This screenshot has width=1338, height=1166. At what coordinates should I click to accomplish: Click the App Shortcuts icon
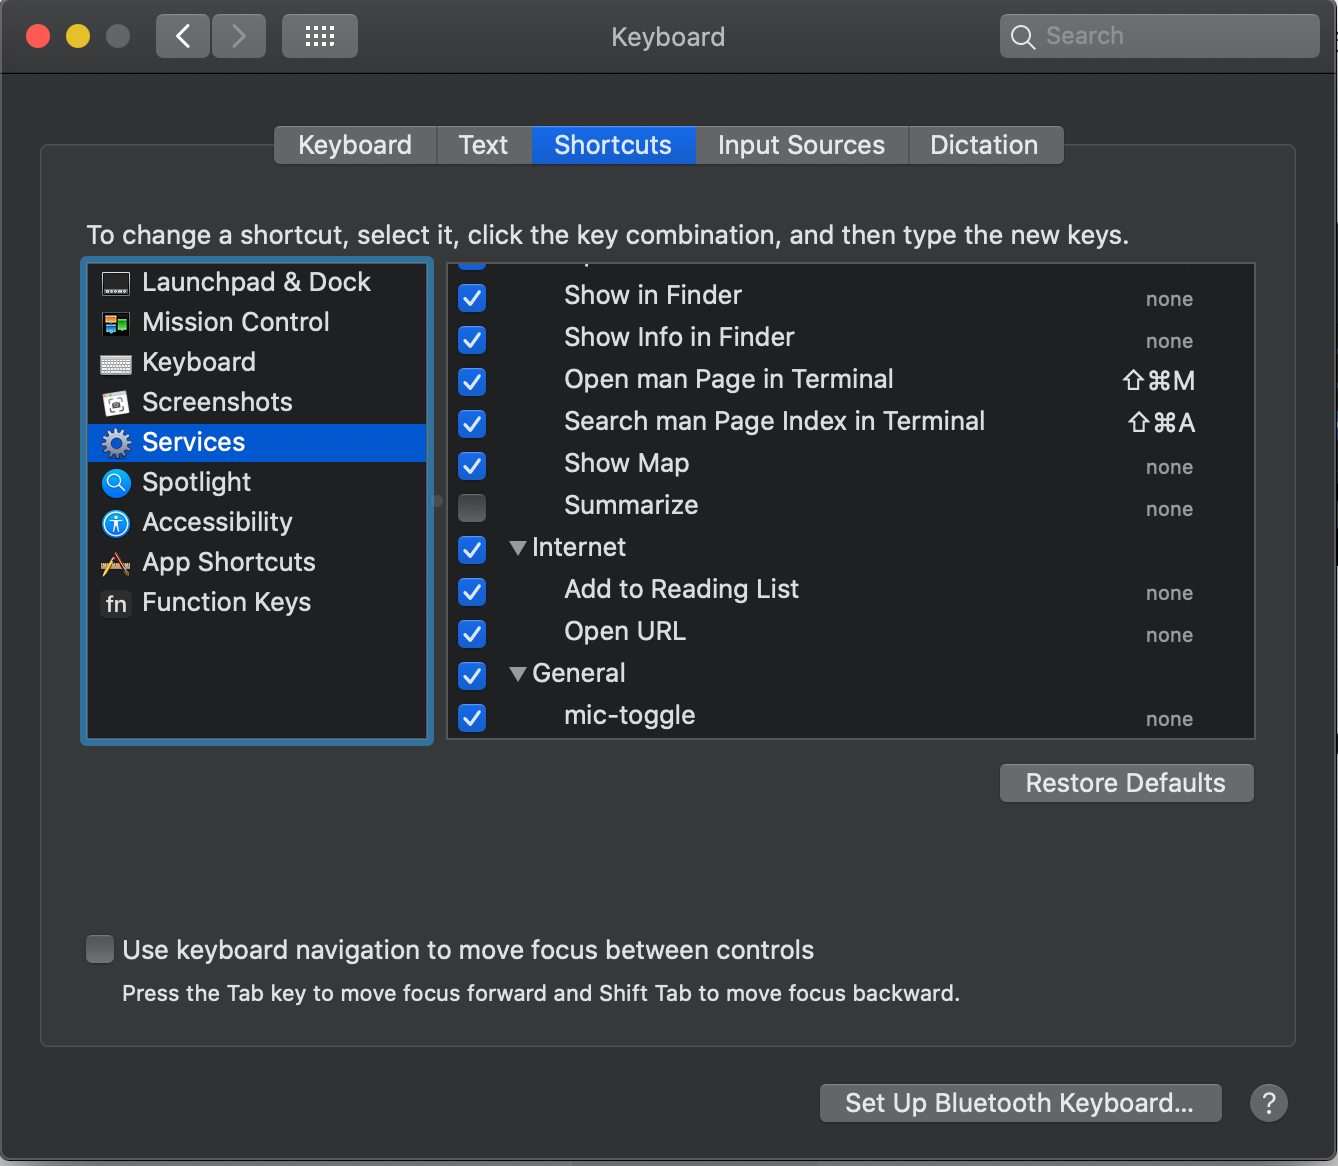click(116, 564)
